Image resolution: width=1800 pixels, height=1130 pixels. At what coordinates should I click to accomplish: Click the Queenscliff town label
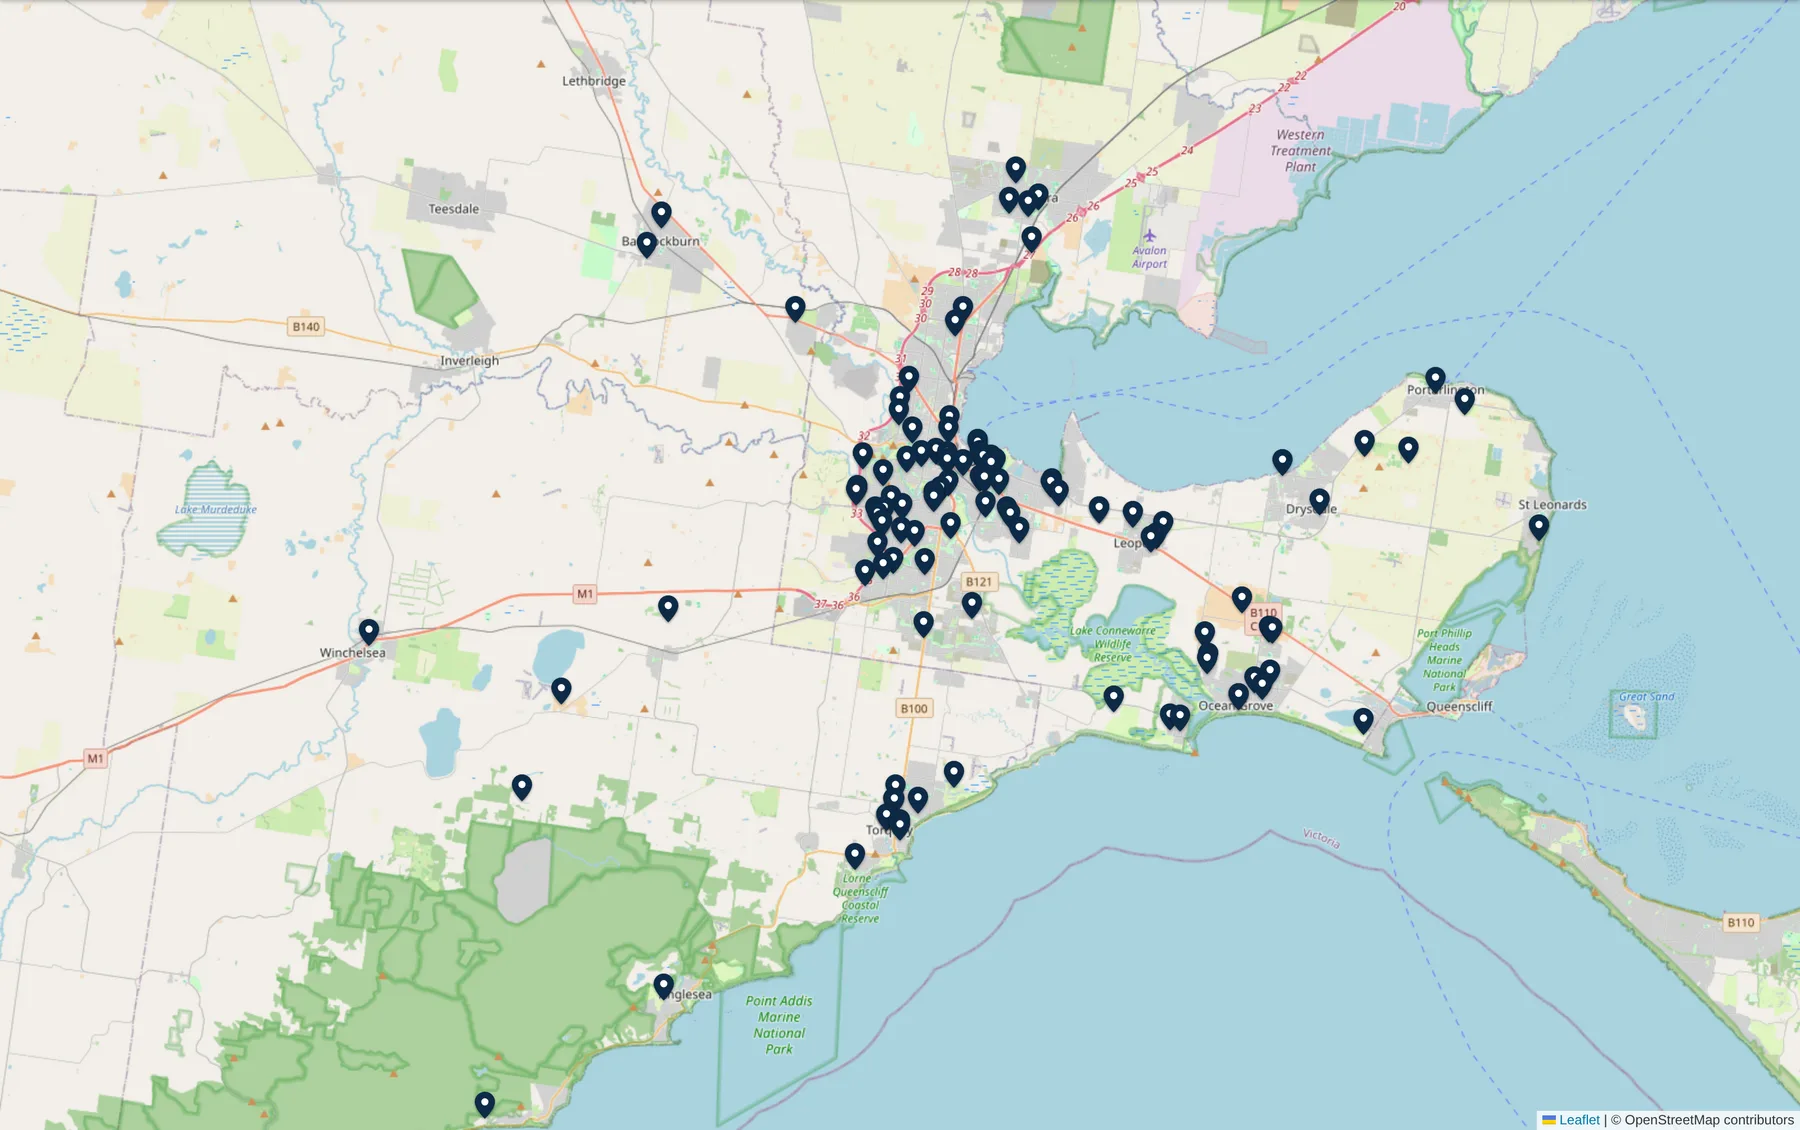click(x=1459, y=706)
